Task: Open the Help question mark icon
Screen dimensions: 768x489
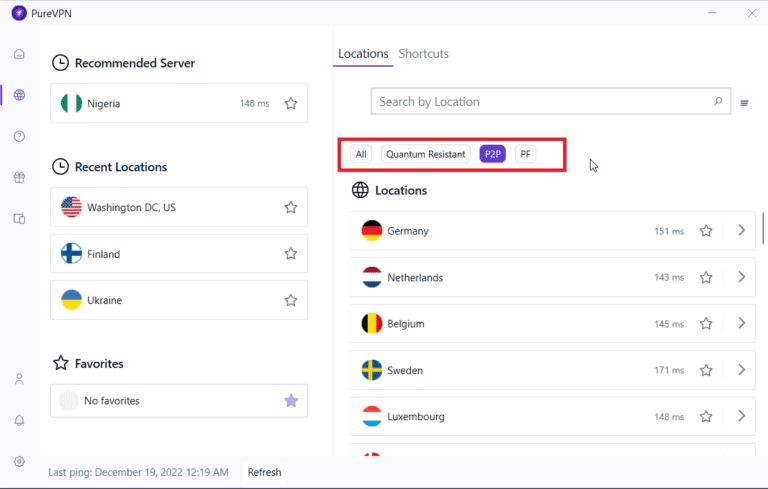Action: (x=19, y=136)
